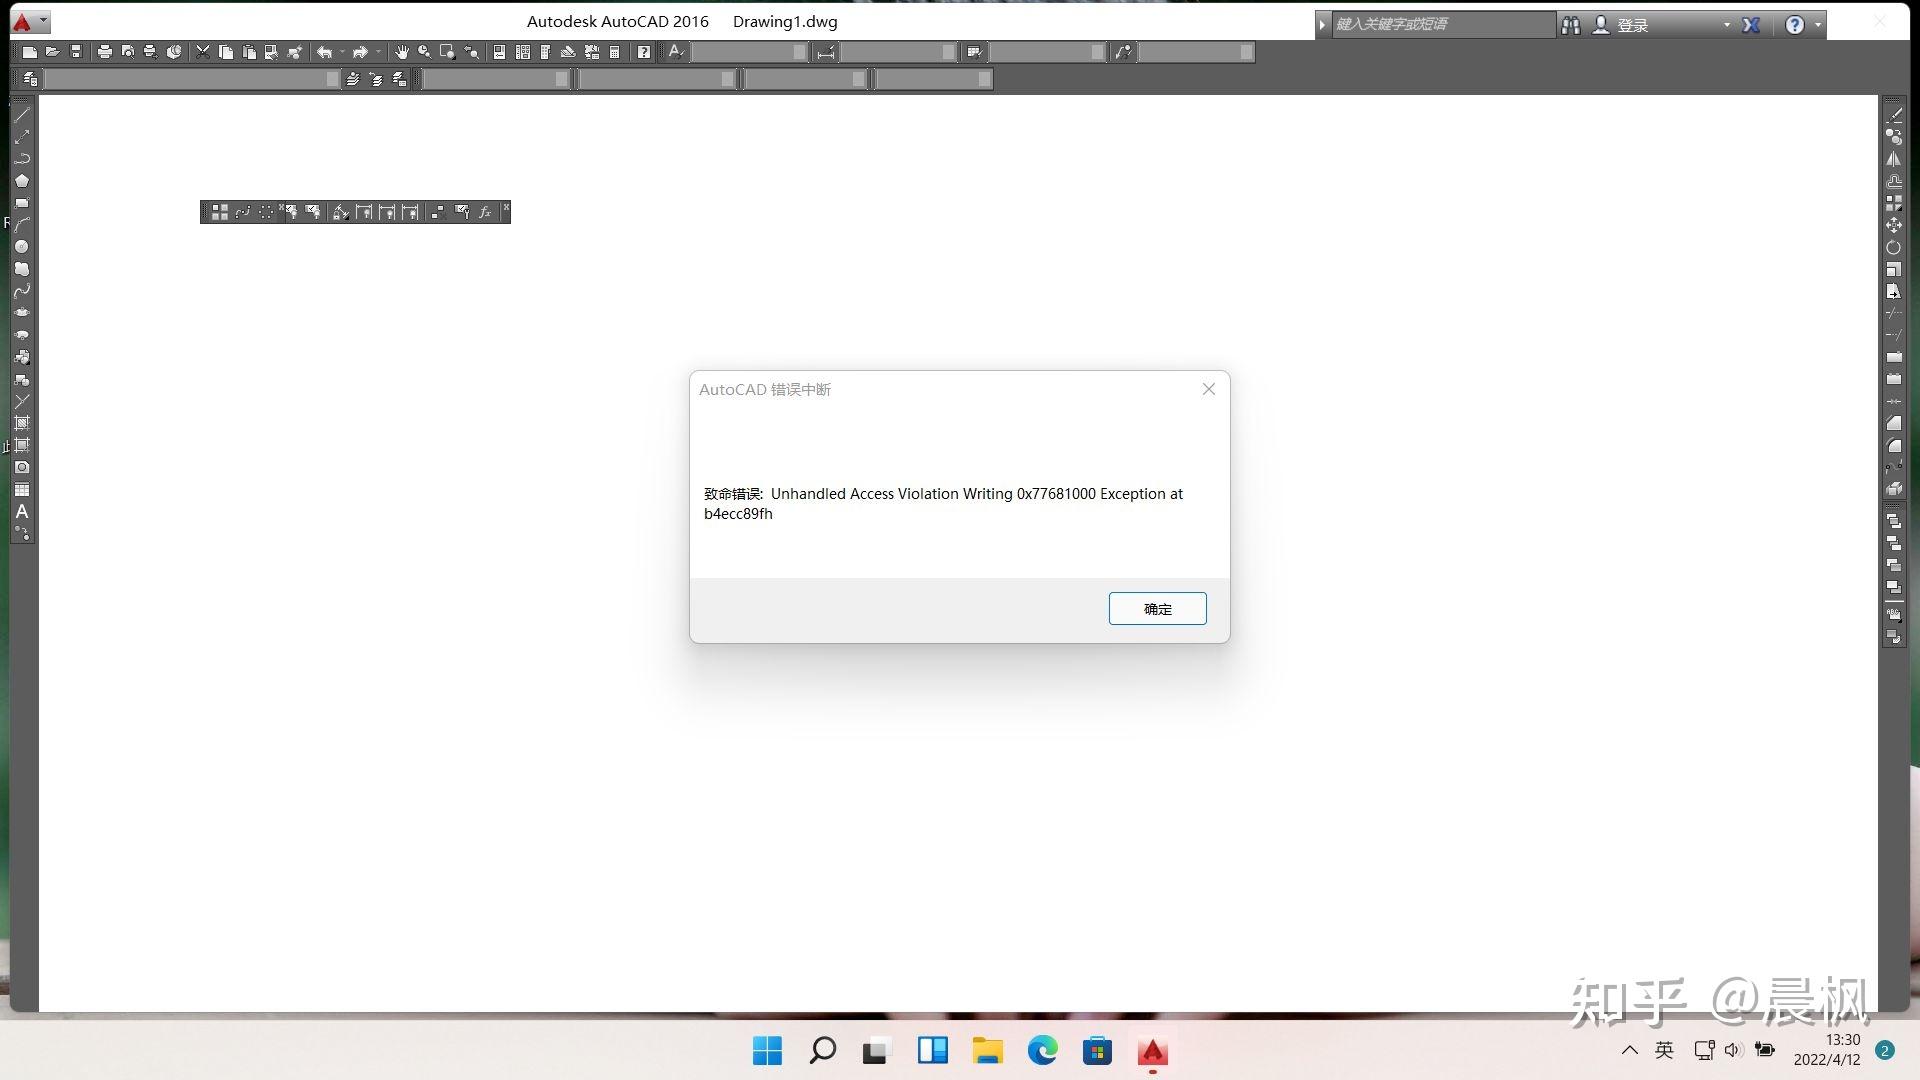Select the Line tool in draw toolbar

coord(22,115)
